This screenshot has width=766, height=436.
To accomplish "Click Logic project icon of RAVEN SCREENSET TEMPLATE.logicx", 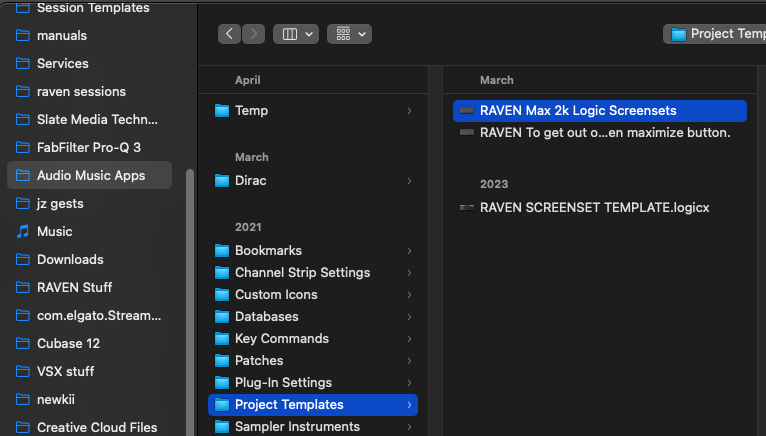I will tap(467, 208).
